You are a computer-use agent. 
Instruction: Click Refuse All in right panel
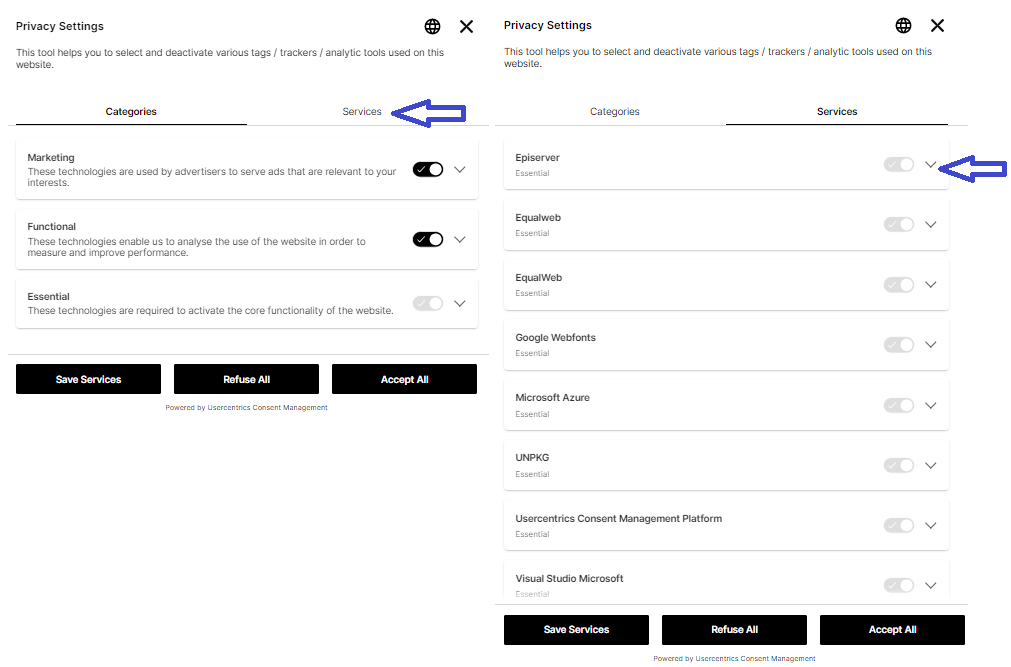(734, 630)
